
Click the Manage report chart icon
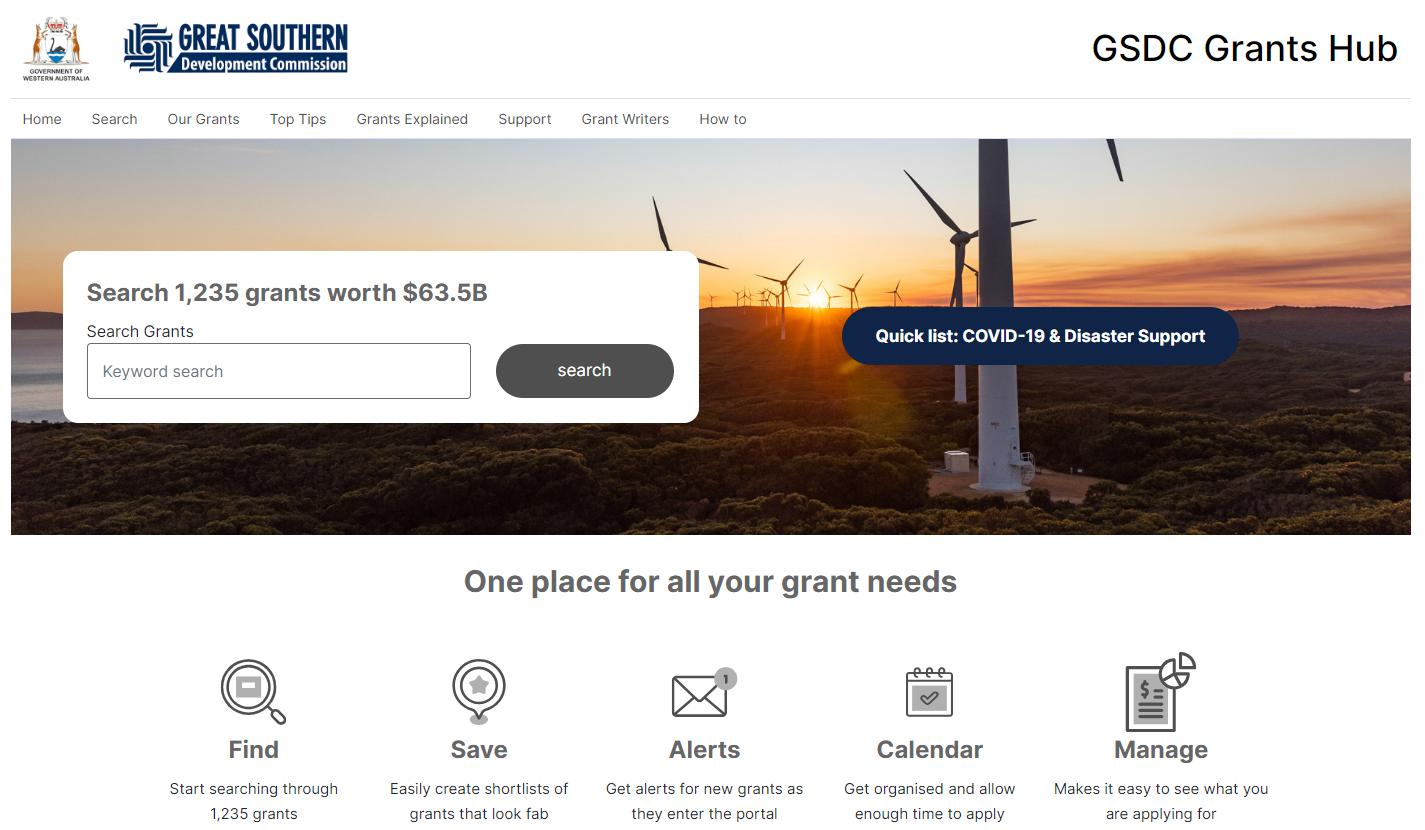1159,692
